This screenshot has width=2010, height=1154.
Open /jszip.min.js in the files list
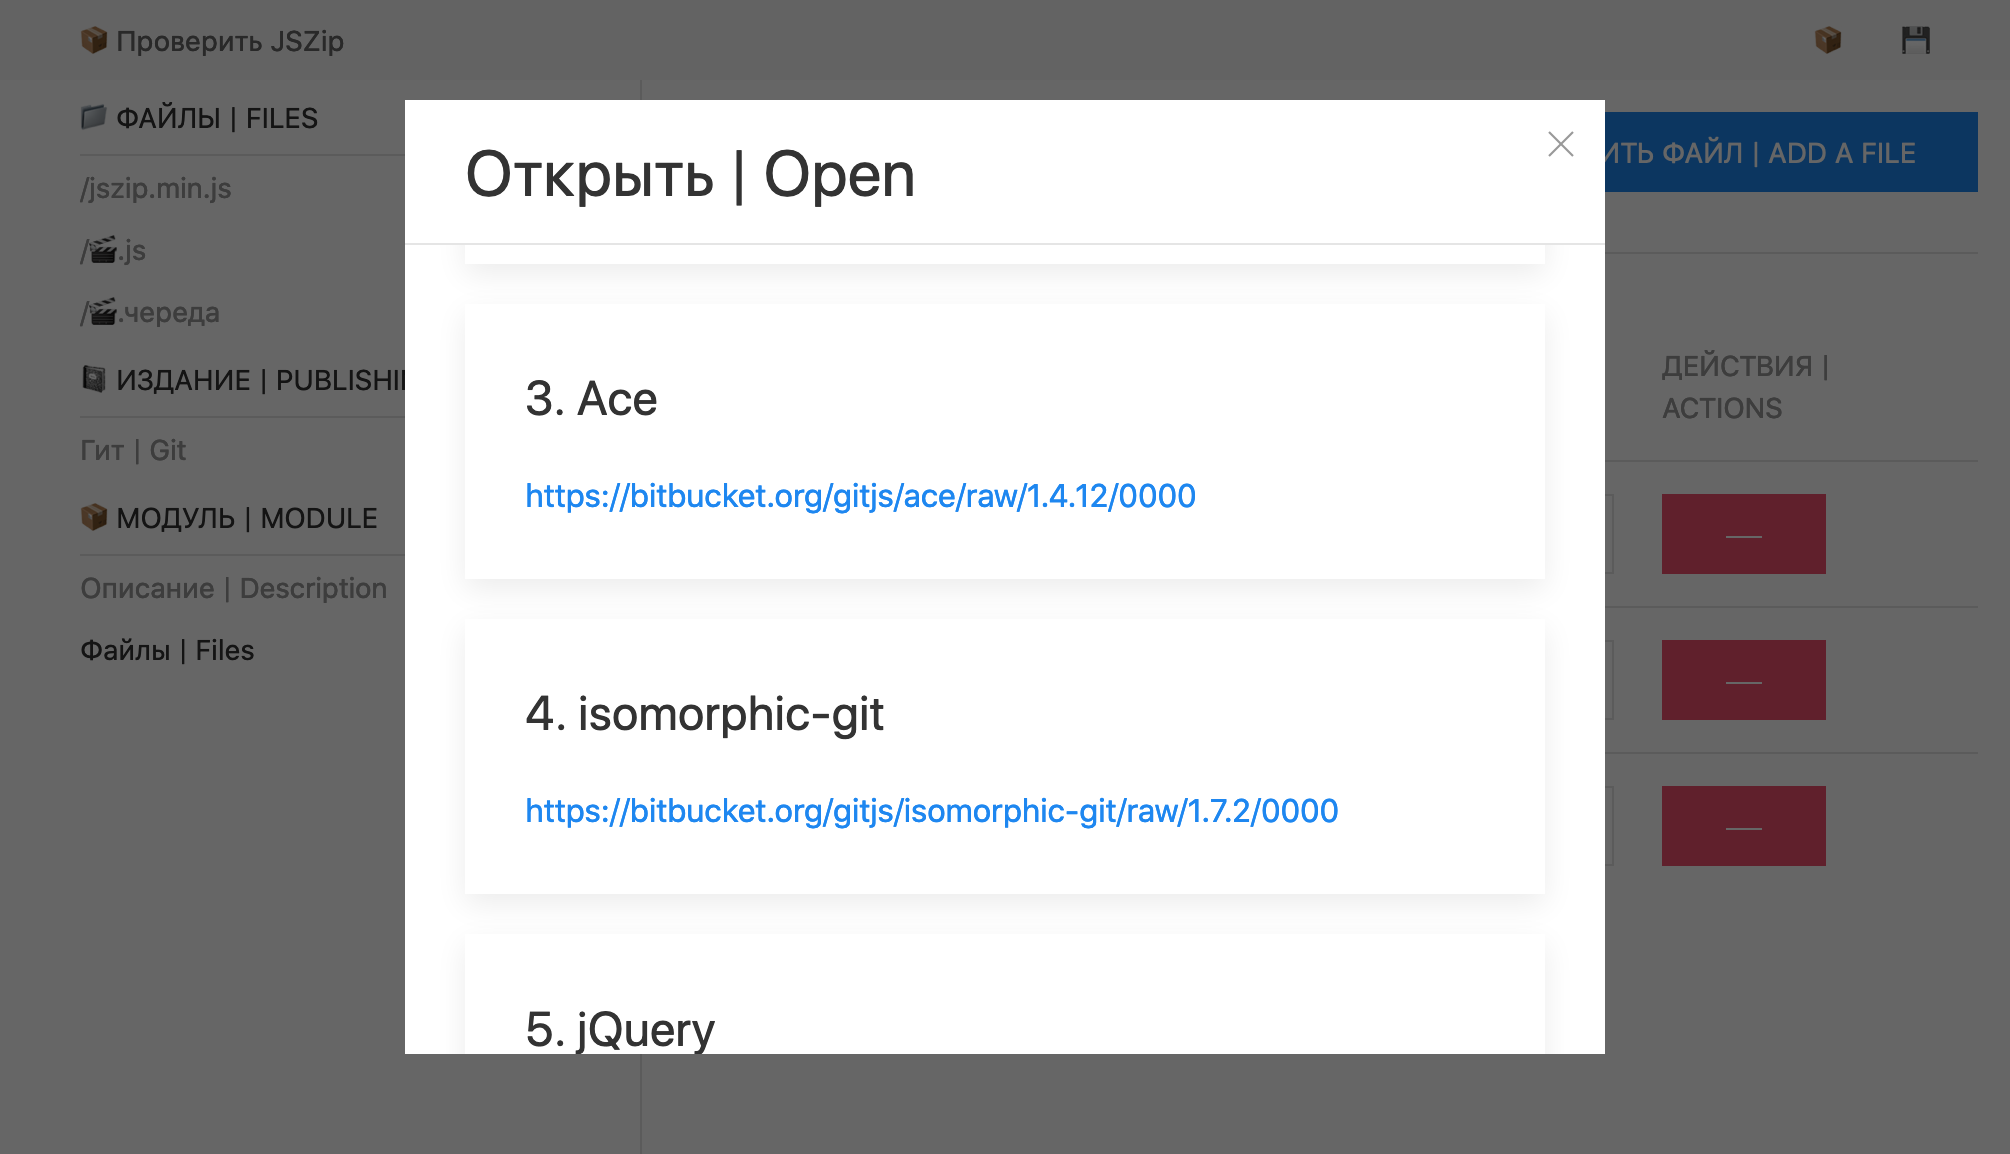point(156,188)
